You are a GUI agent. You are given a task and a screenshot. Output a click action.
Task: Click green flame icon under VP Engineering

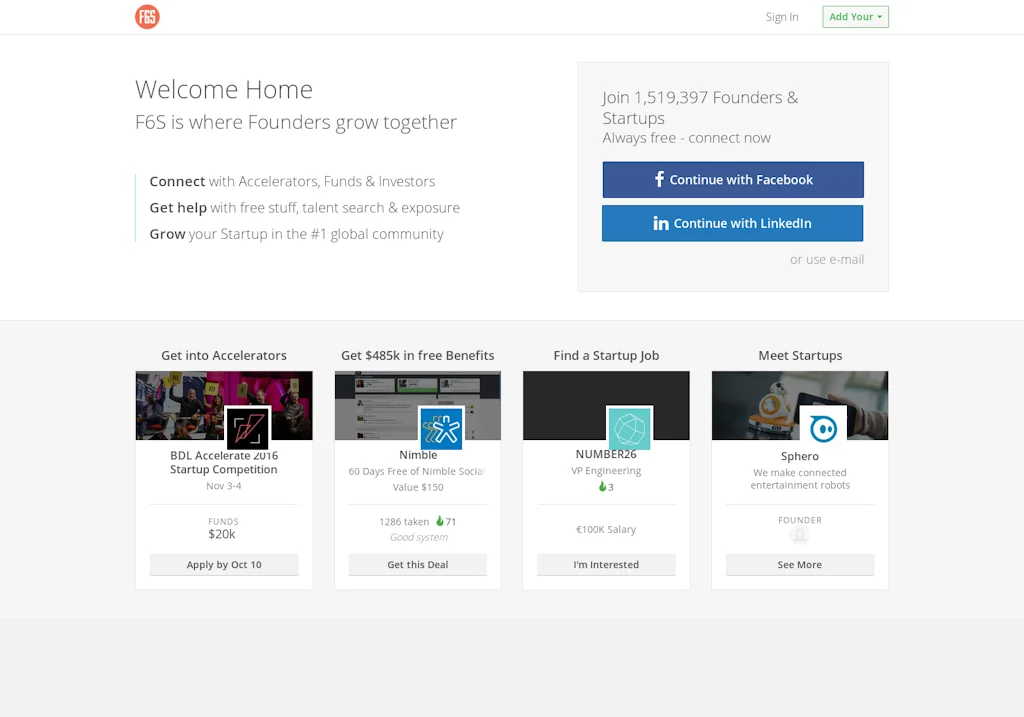[x=602, y=487]
